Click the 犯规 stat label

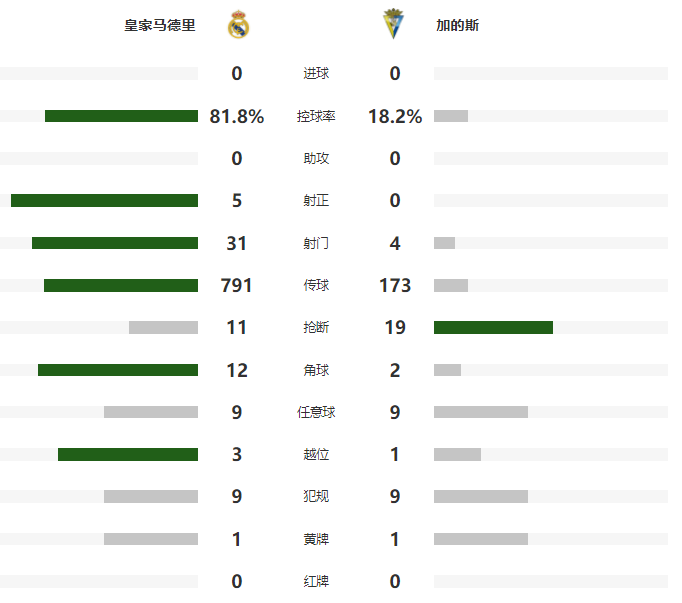tap(316, 496)
